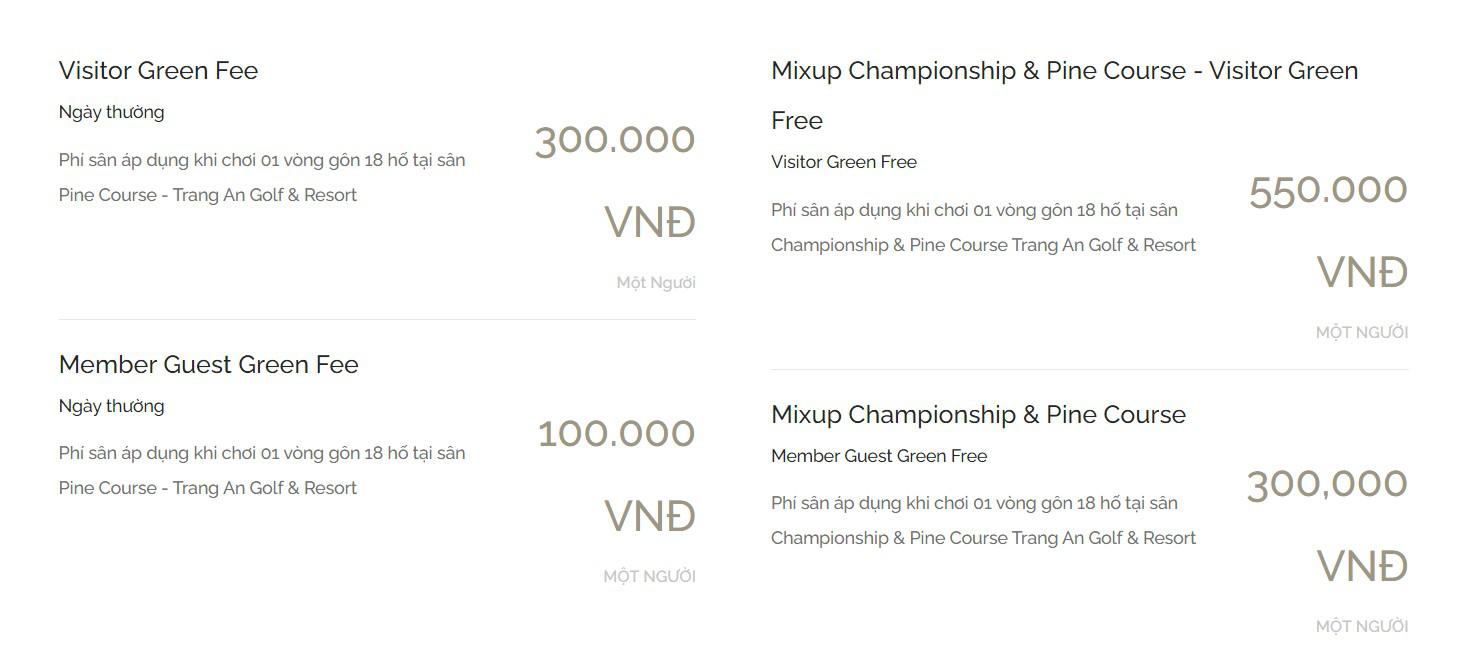Click the "Member Guest Green Free" subtitle
1472x663 pixels.
pyautogui.click(x=878, y=456)
